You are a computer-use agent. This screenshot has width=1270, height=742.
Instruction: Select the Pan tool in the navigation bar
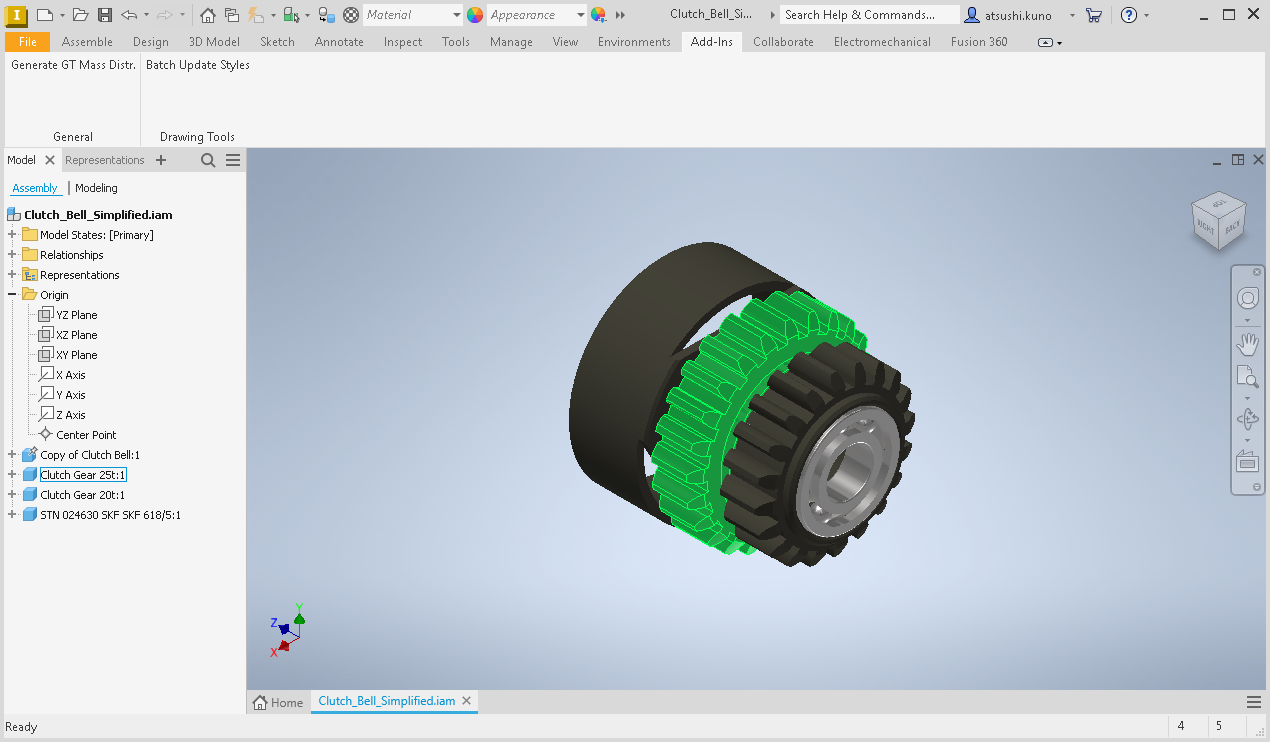point(1247,343)
